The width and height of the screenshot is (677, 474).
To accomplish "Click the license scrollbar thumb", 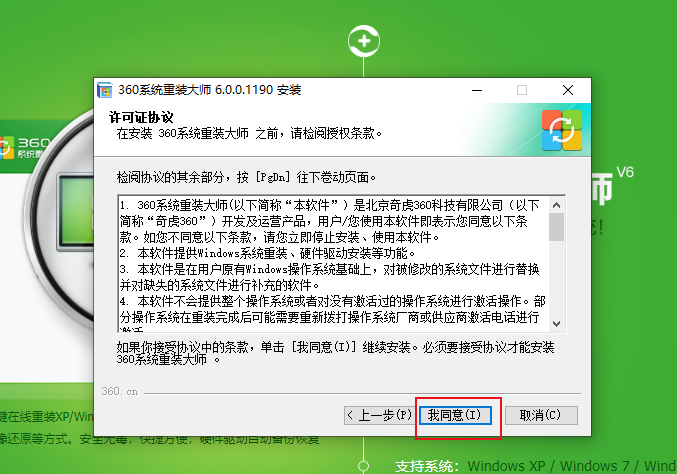I will (x=557, y=227).
